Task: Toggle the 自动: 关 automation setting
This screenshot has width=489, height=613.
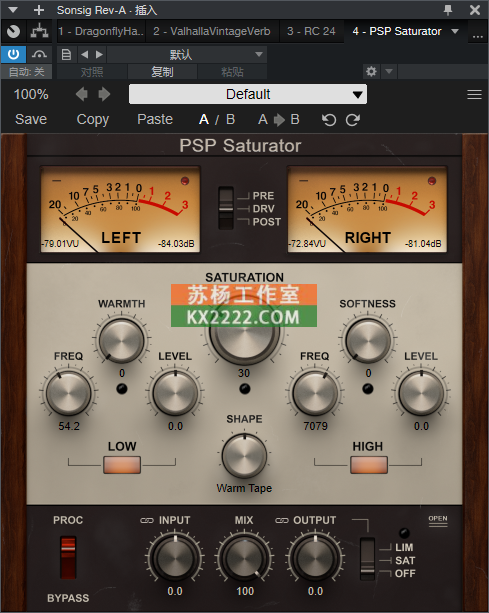Action: (x=27, y=72)
